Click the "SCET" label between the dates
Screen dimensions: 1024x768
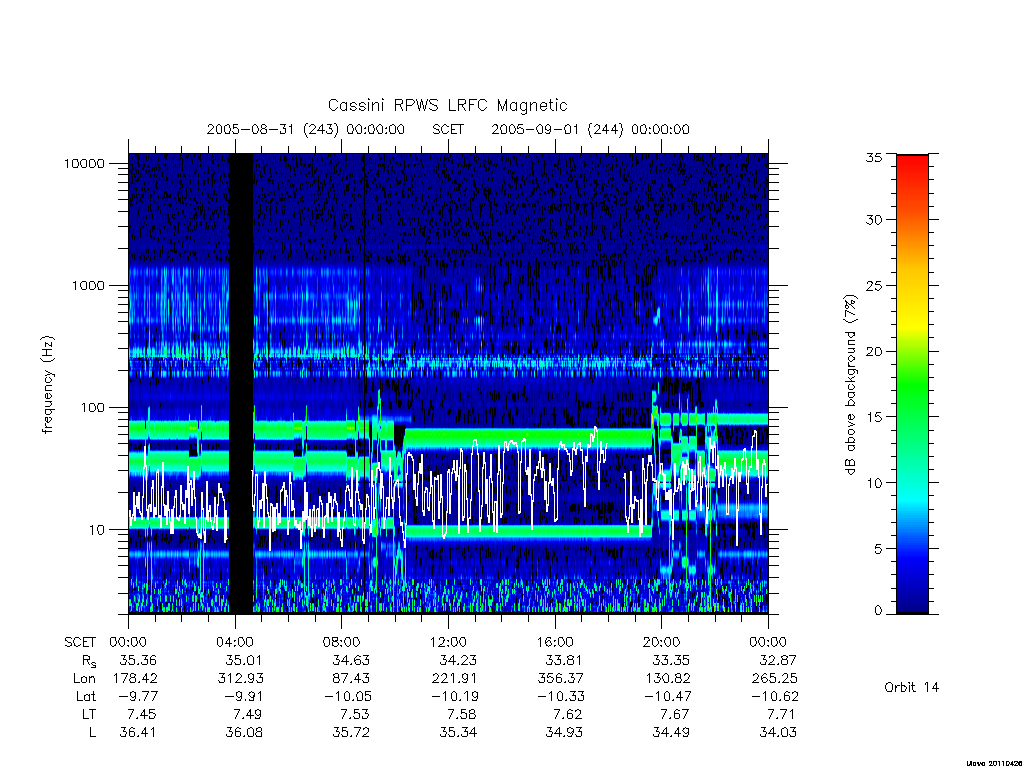(x=448, y=129)
